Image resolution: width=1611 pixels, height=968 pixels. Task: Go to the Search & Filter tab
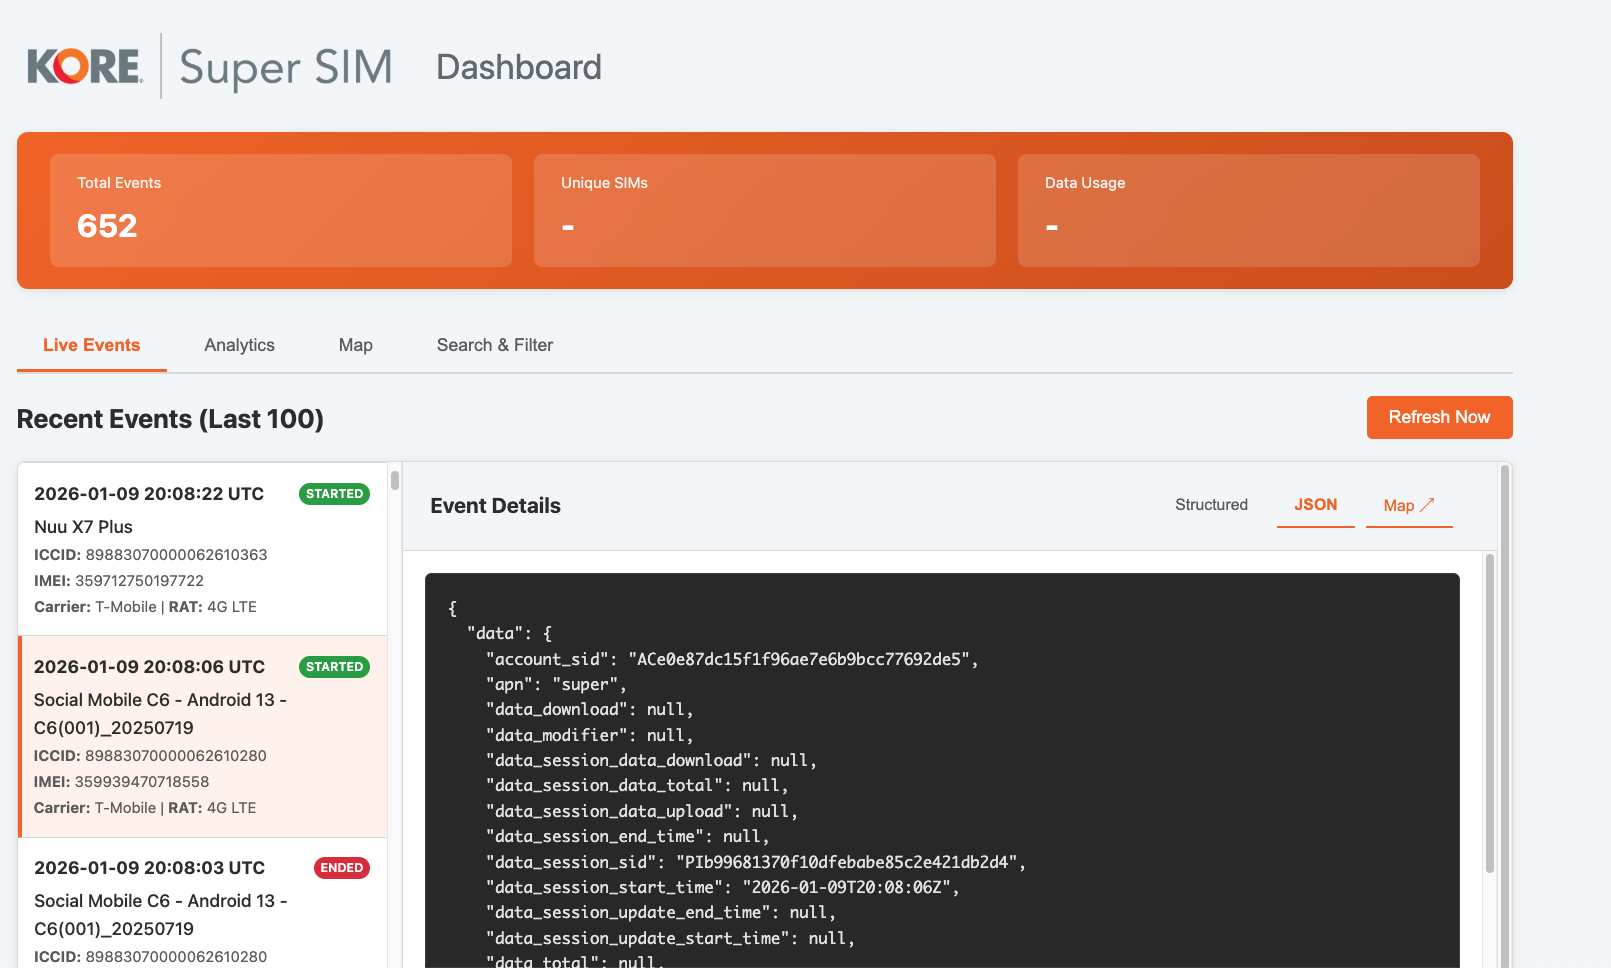(x=494, y=345)
